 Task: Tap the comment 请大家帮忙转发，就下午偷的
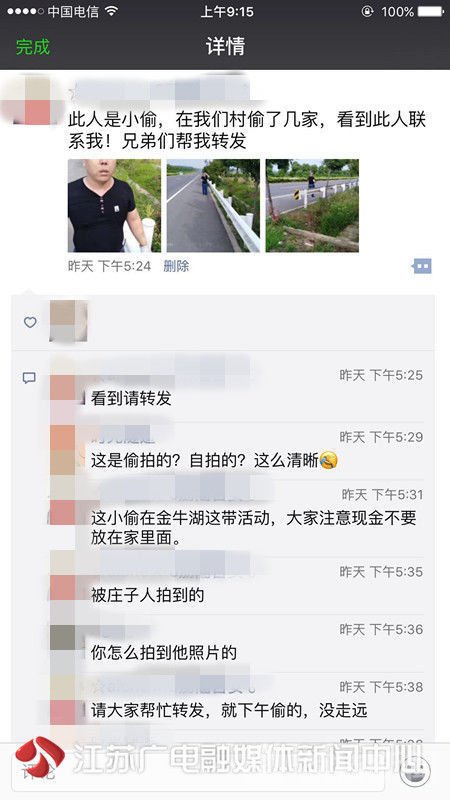[x=229, y=711]
